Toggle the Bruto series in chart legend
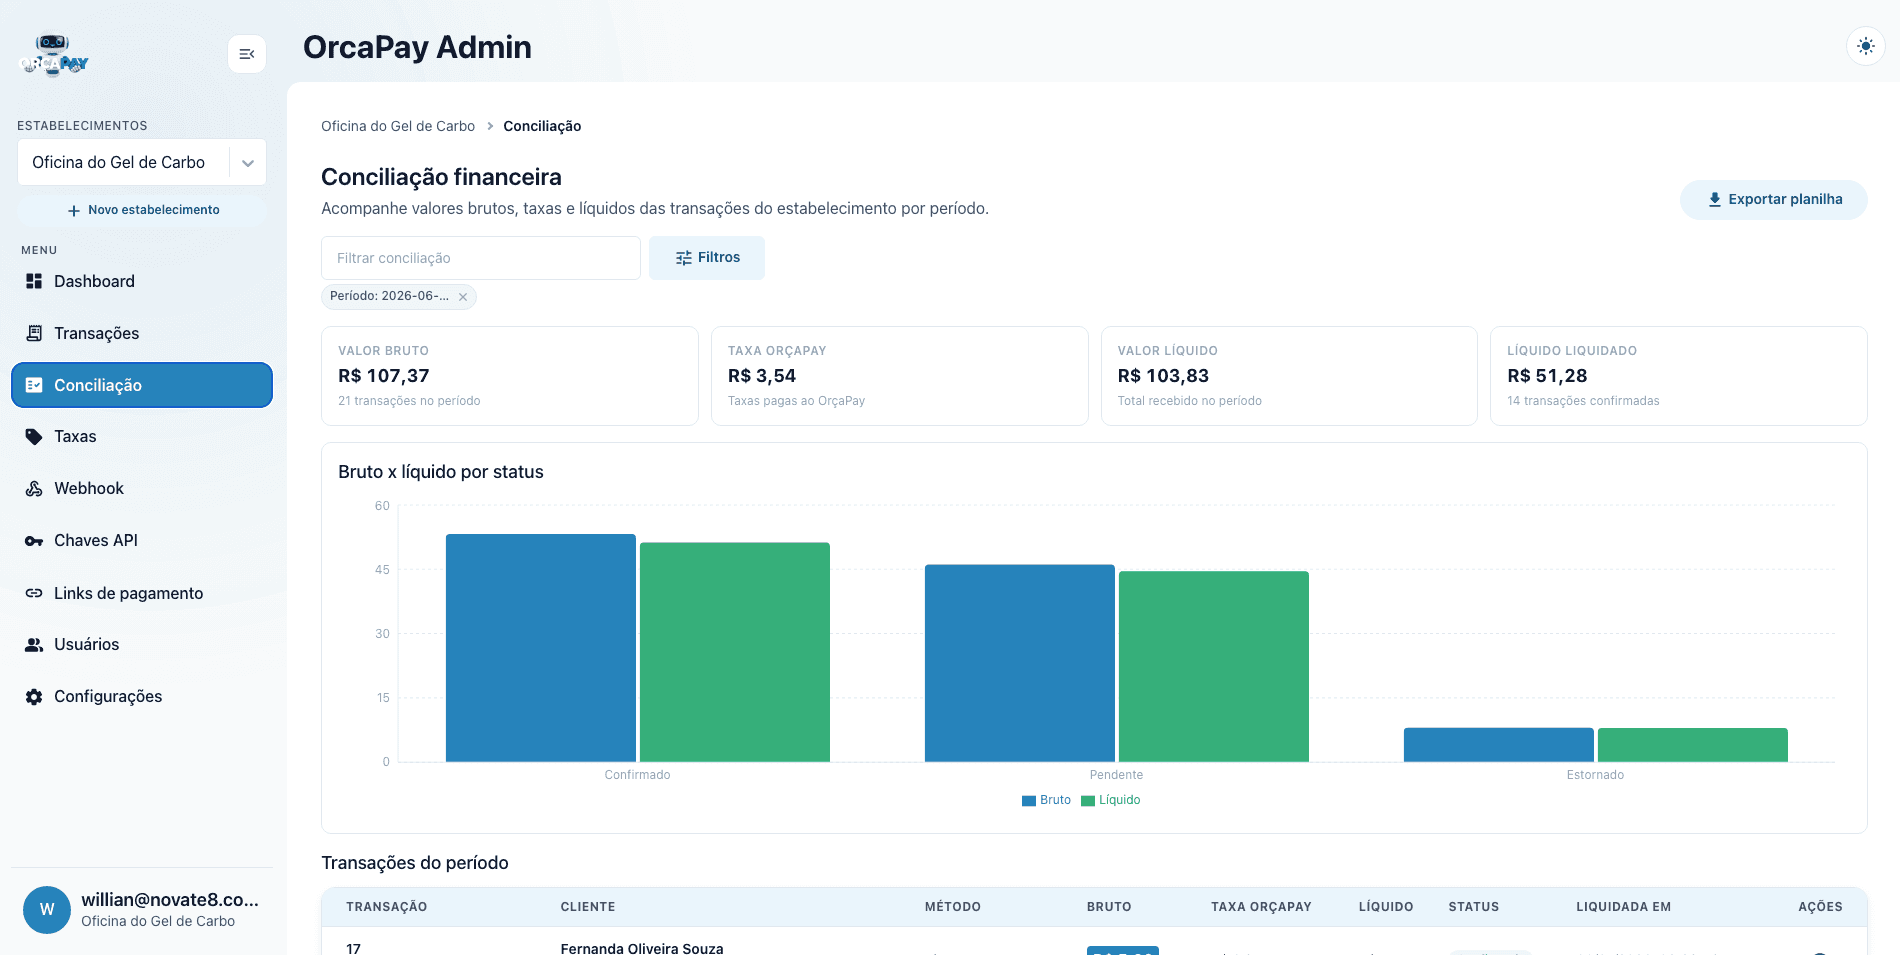The image size is (1900, 955). pos(1046,800)
